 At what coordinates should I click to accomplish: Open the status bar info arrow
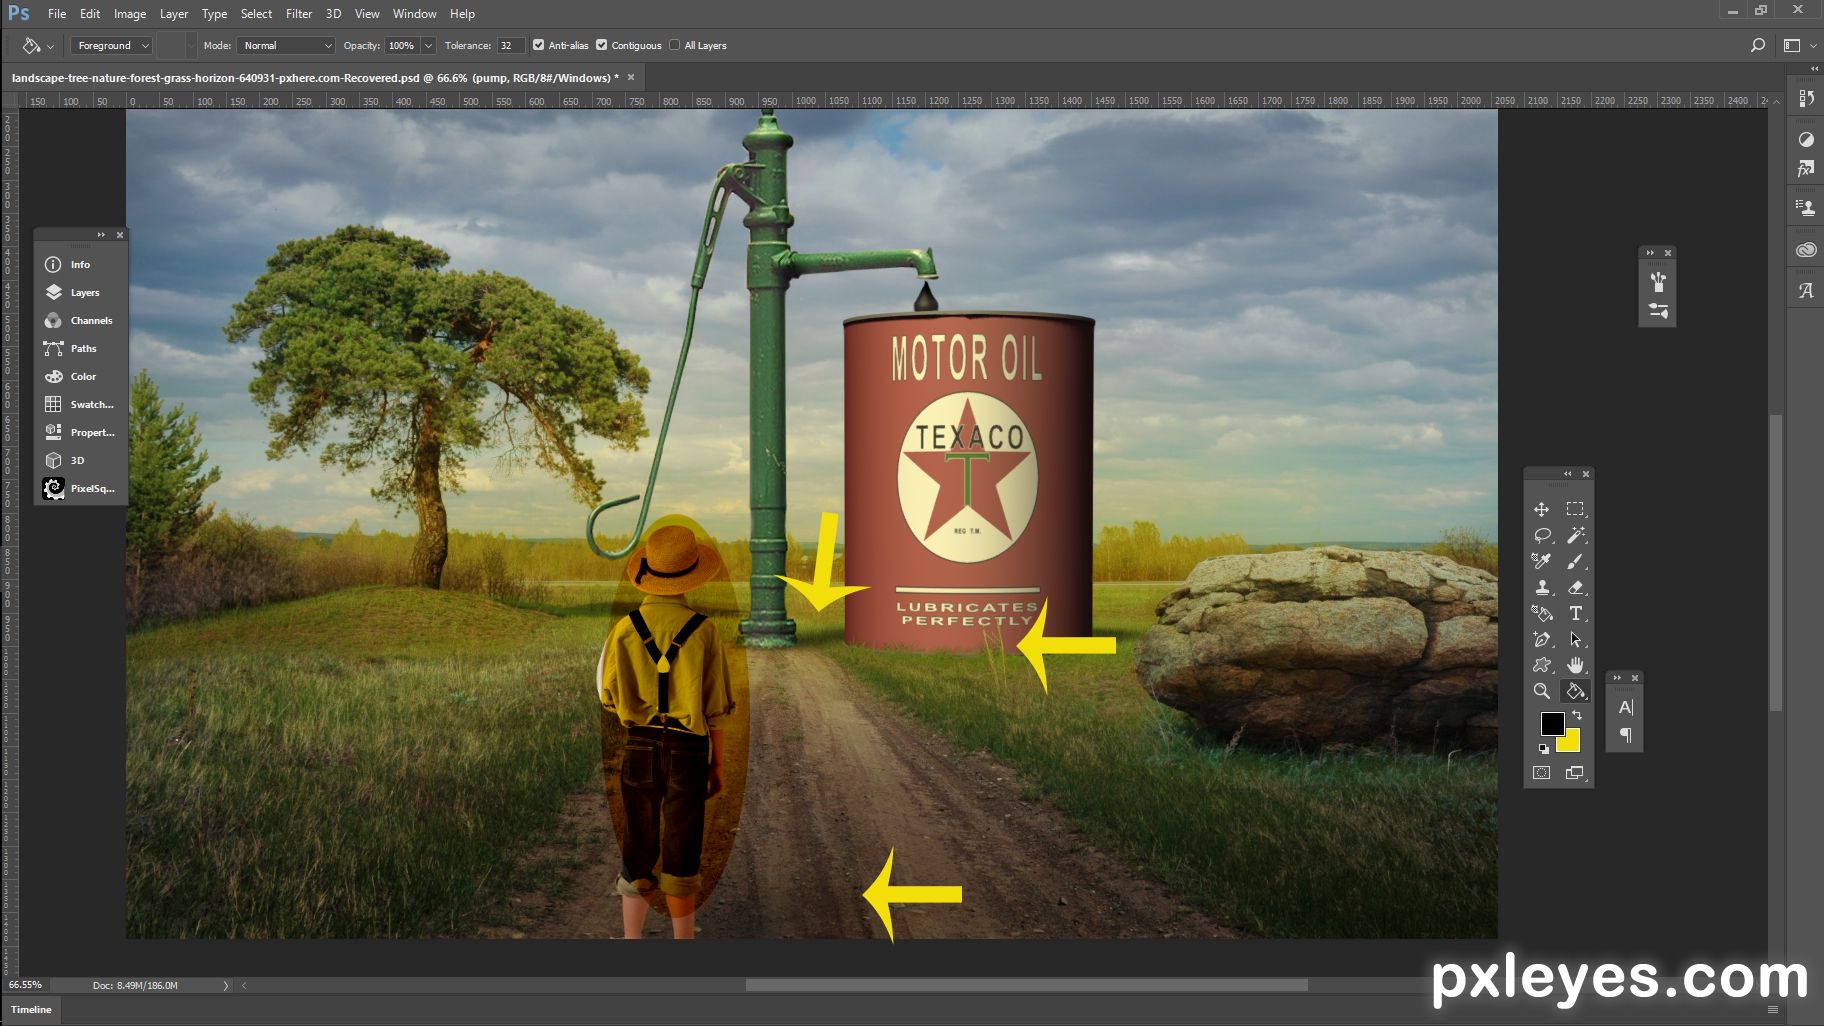225,985
